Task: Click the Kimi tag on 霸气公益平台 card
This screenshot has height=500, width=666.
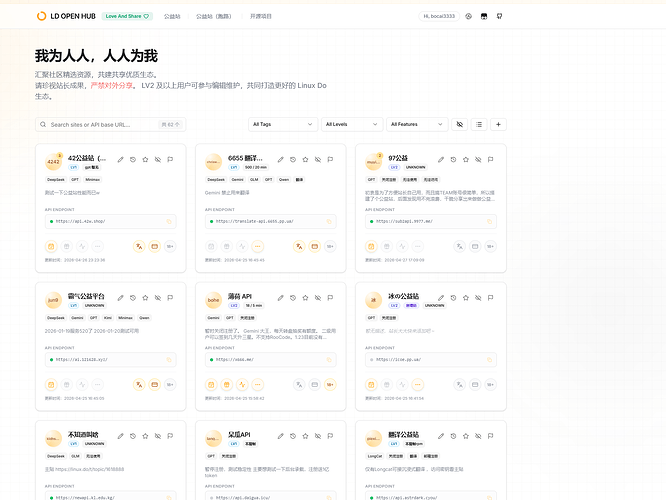Action: pyautogui.click(x=108, y=318)
